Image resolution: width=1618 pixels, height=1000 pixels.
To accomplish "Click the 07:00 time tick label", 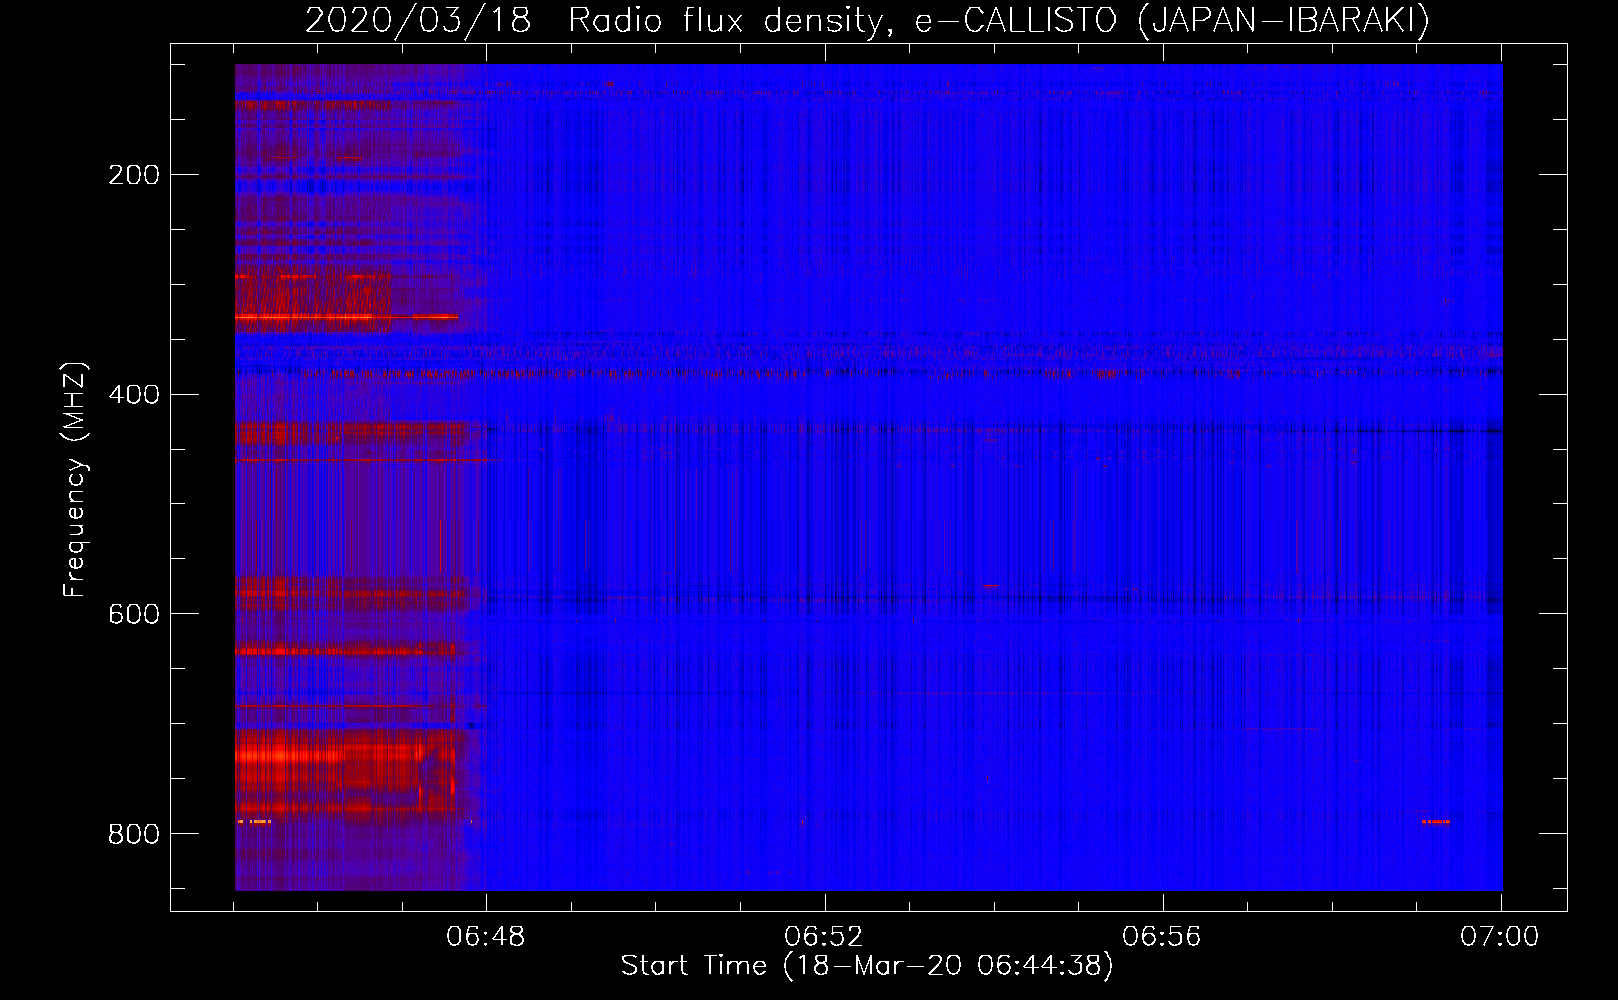I will 1500,936.
